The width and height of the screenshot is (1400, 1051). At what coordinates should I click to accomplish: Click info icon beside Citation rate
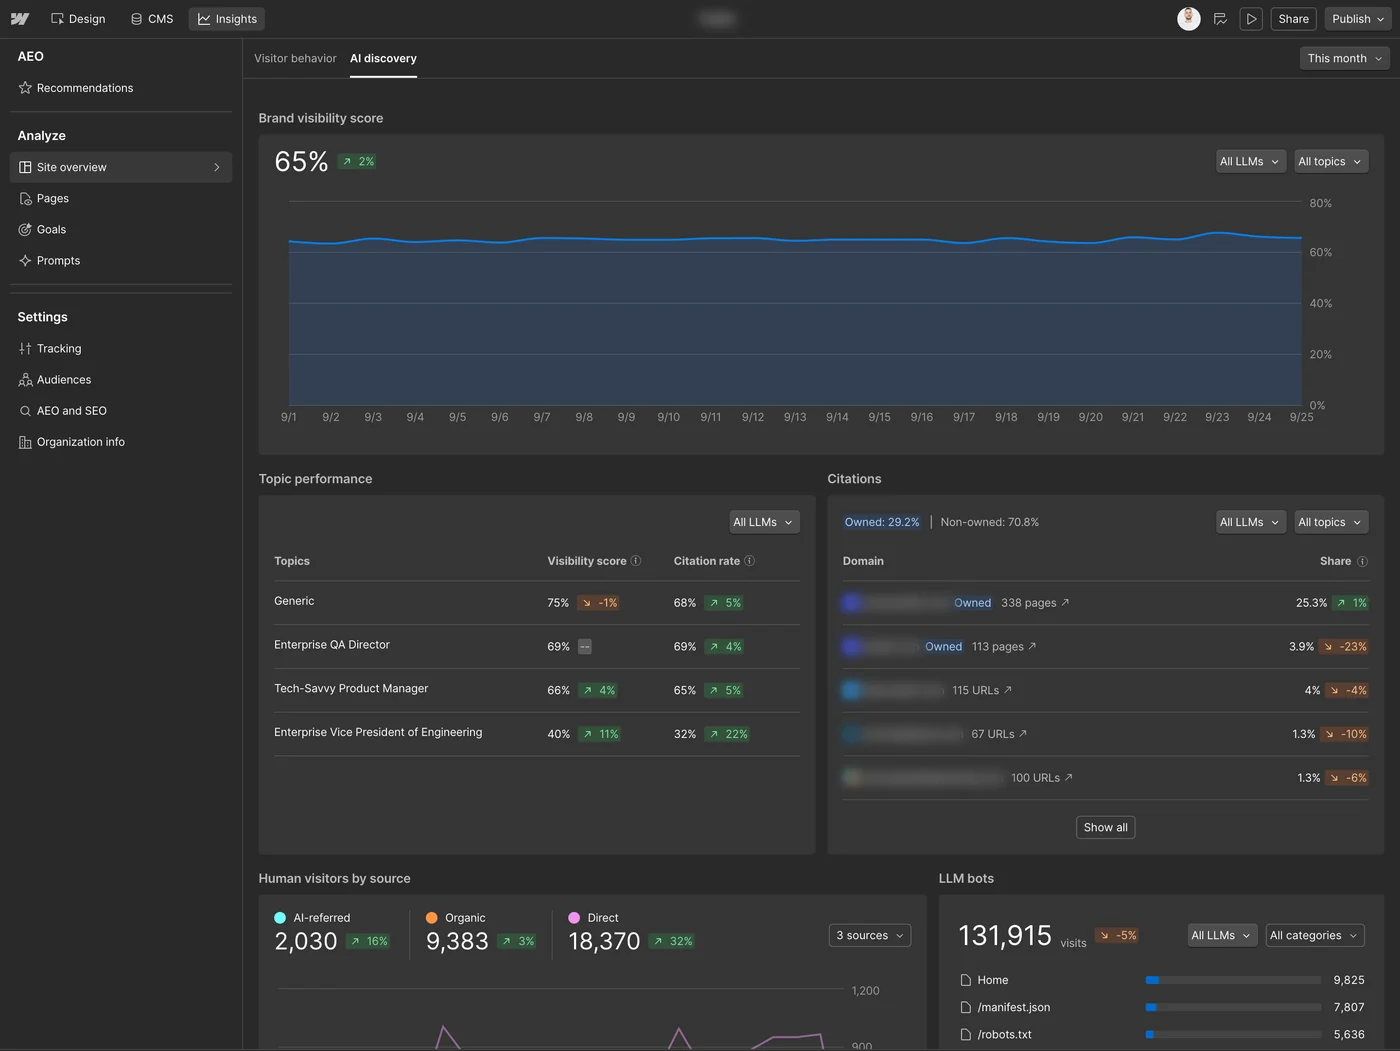[750, 561]
